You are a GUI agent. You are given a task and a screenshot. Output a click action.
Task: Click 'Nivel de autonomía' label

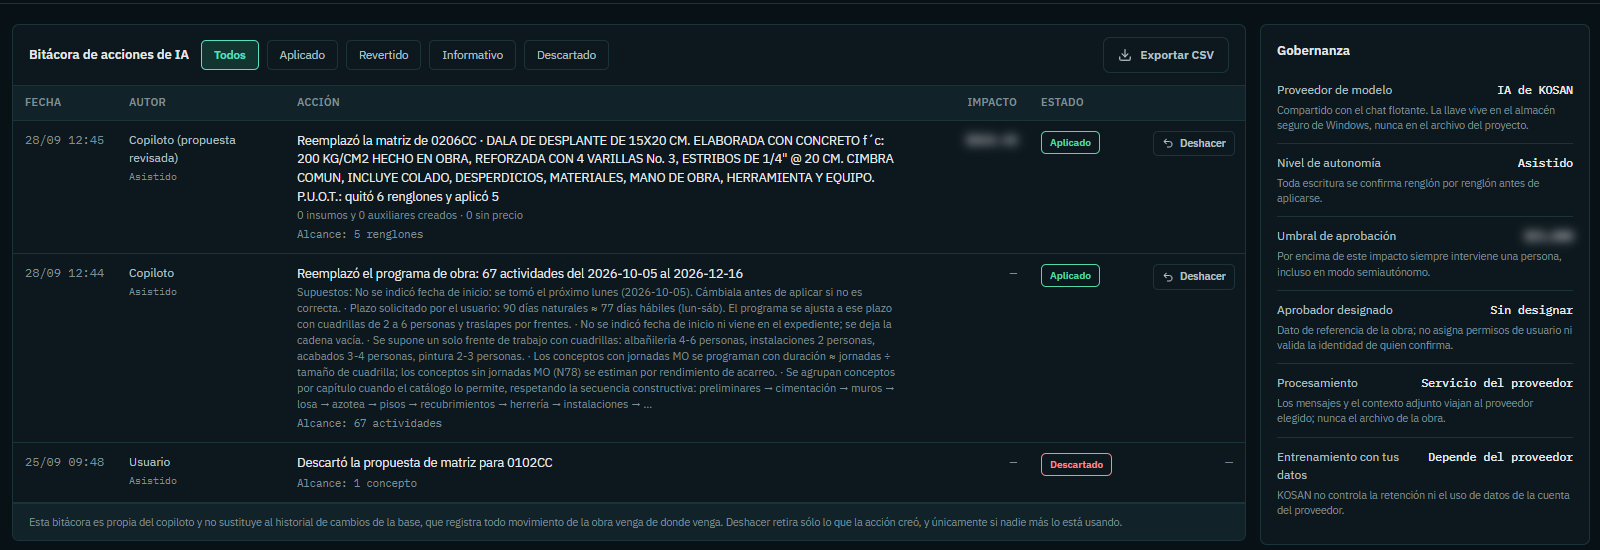(x=1329, y=163)
